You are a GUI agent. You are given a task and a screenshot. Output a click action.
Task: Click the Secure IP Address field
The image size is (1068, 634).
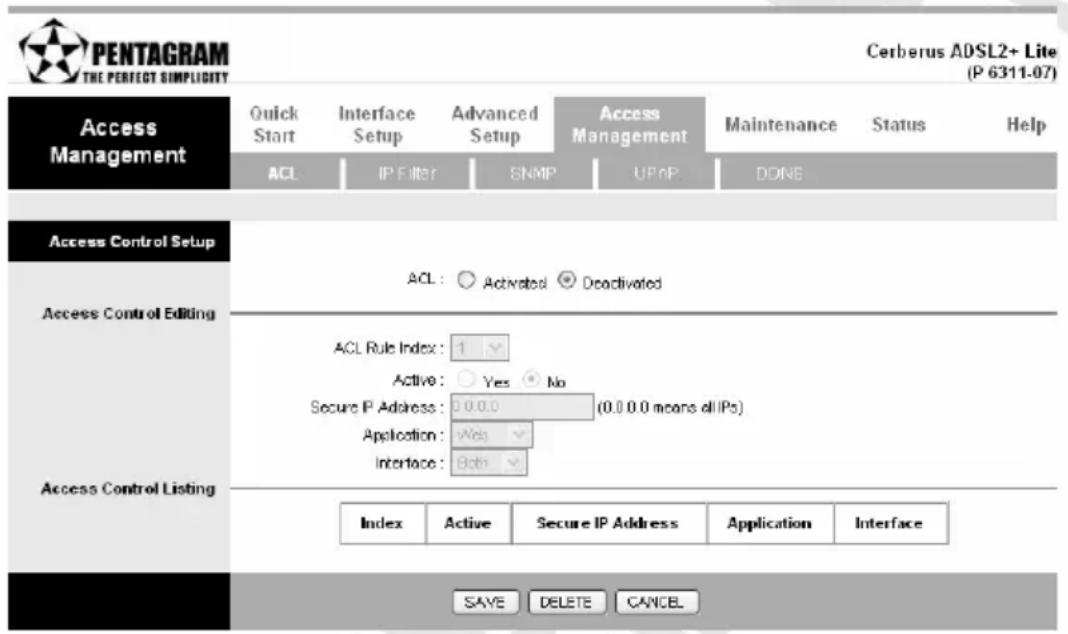point(522,407)
